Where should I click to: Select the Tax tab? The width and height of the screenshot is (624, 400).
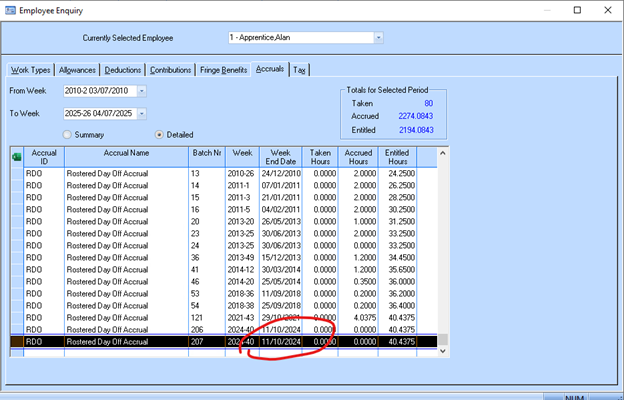[300, 70]
